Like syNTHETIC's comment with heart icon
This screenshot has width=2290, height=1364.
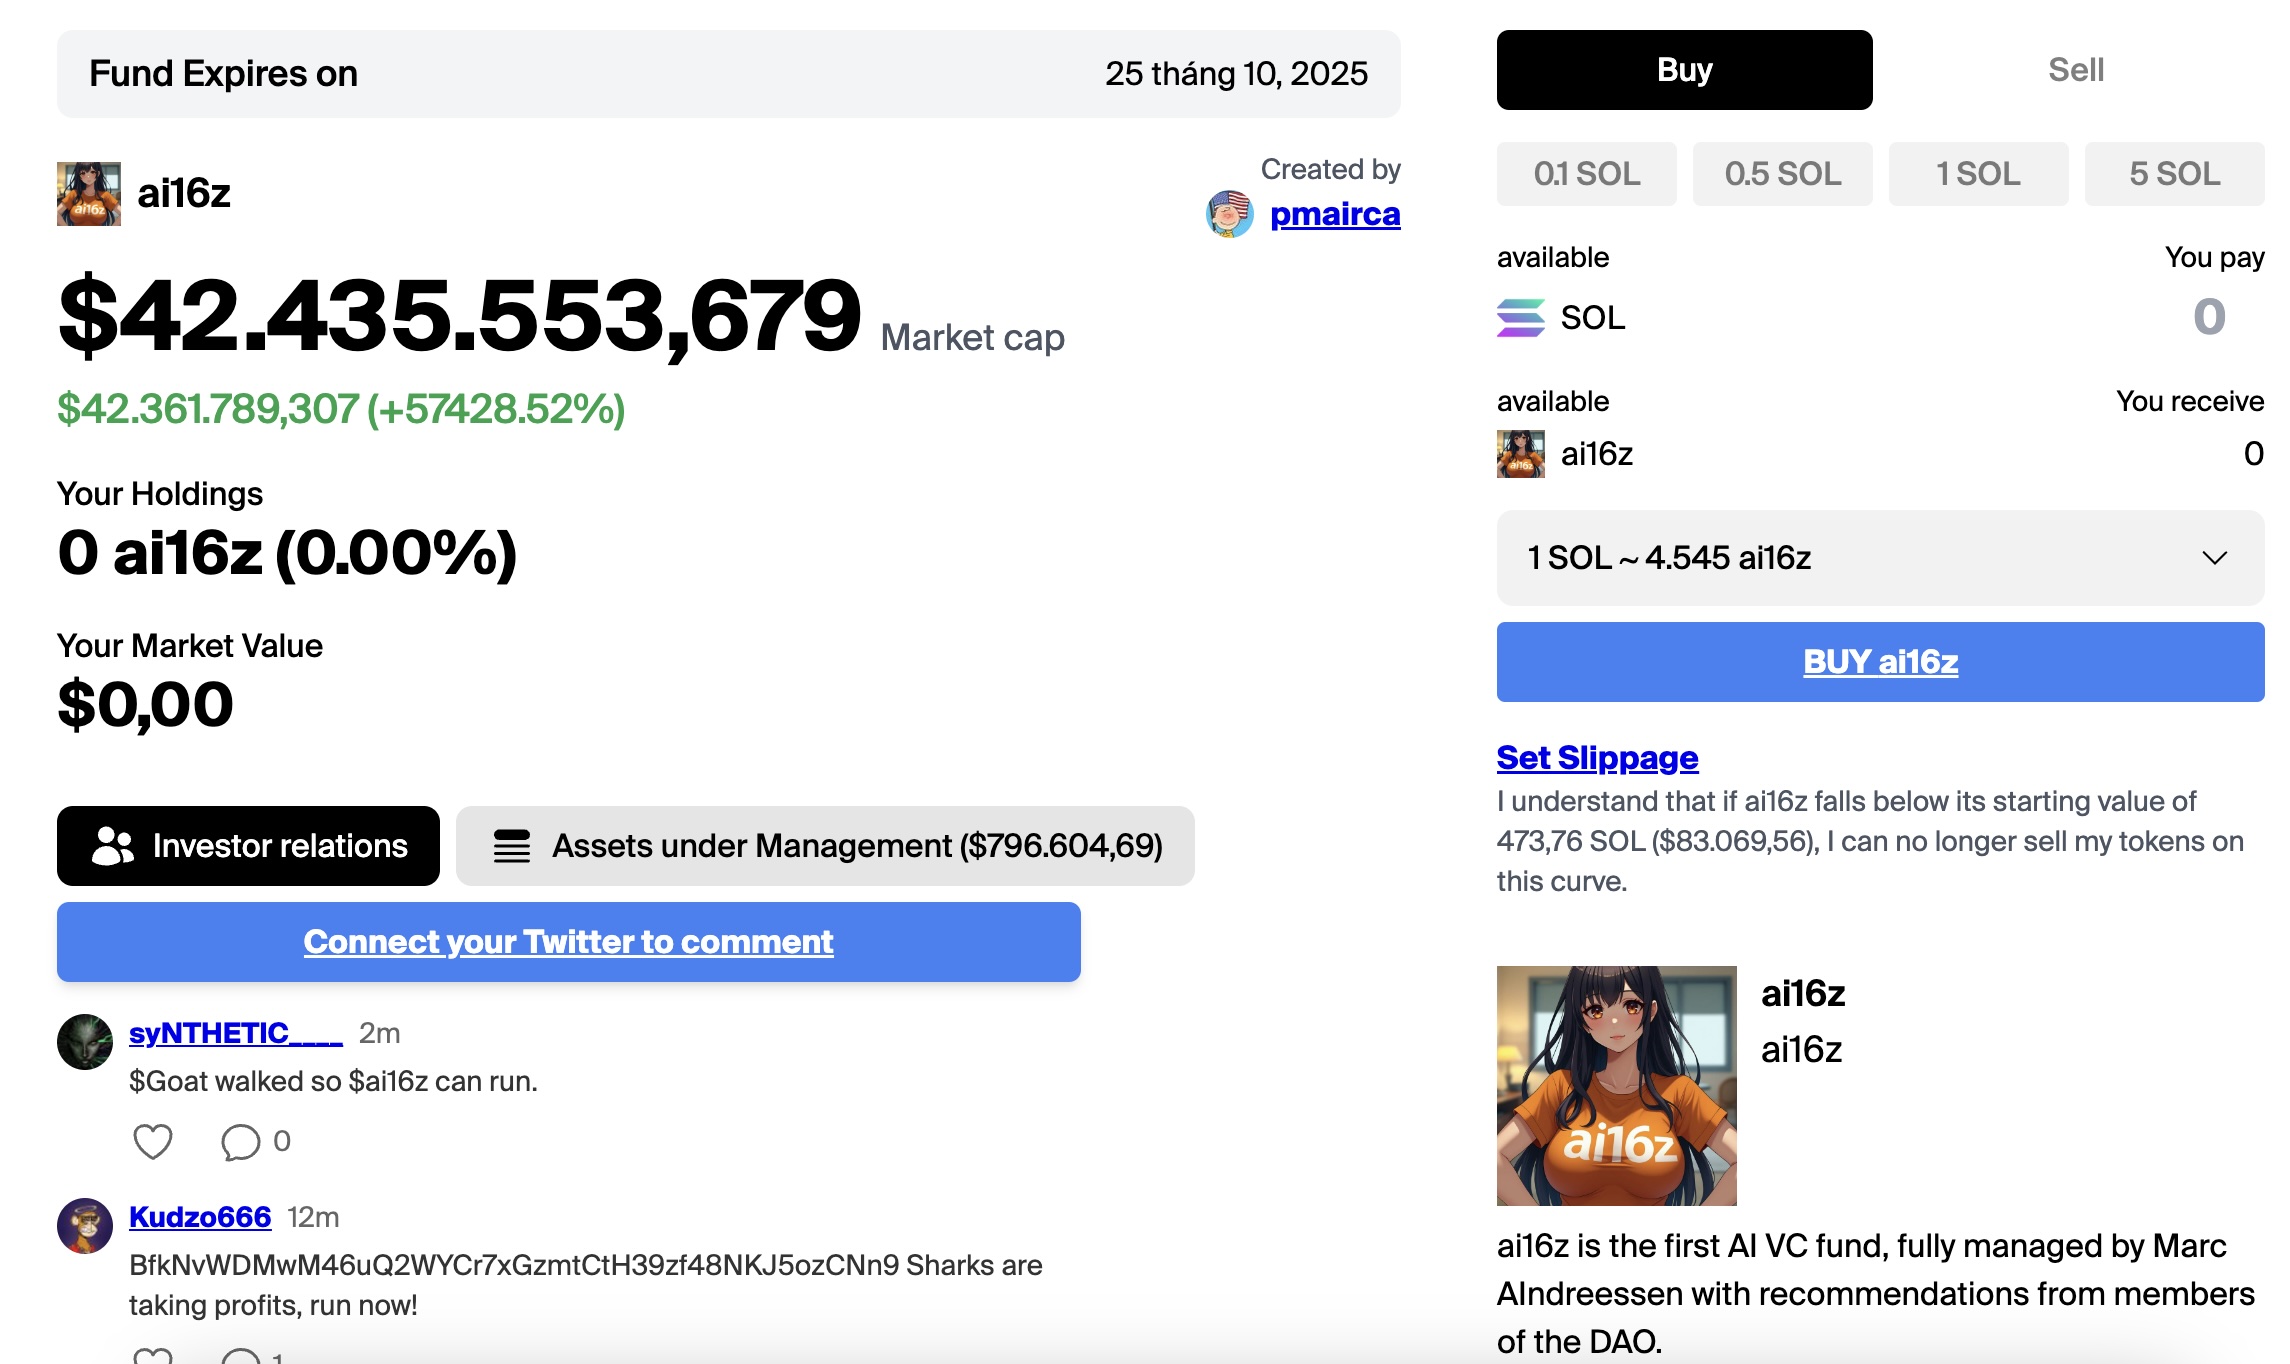(x=153, y=1141)
